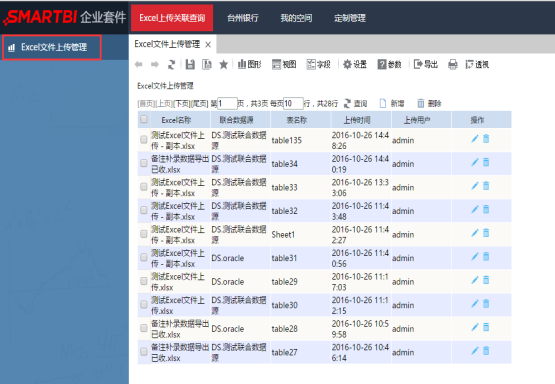Open the Excel上传关联查询 top menu
555x384 pixels.
(172, 18)
